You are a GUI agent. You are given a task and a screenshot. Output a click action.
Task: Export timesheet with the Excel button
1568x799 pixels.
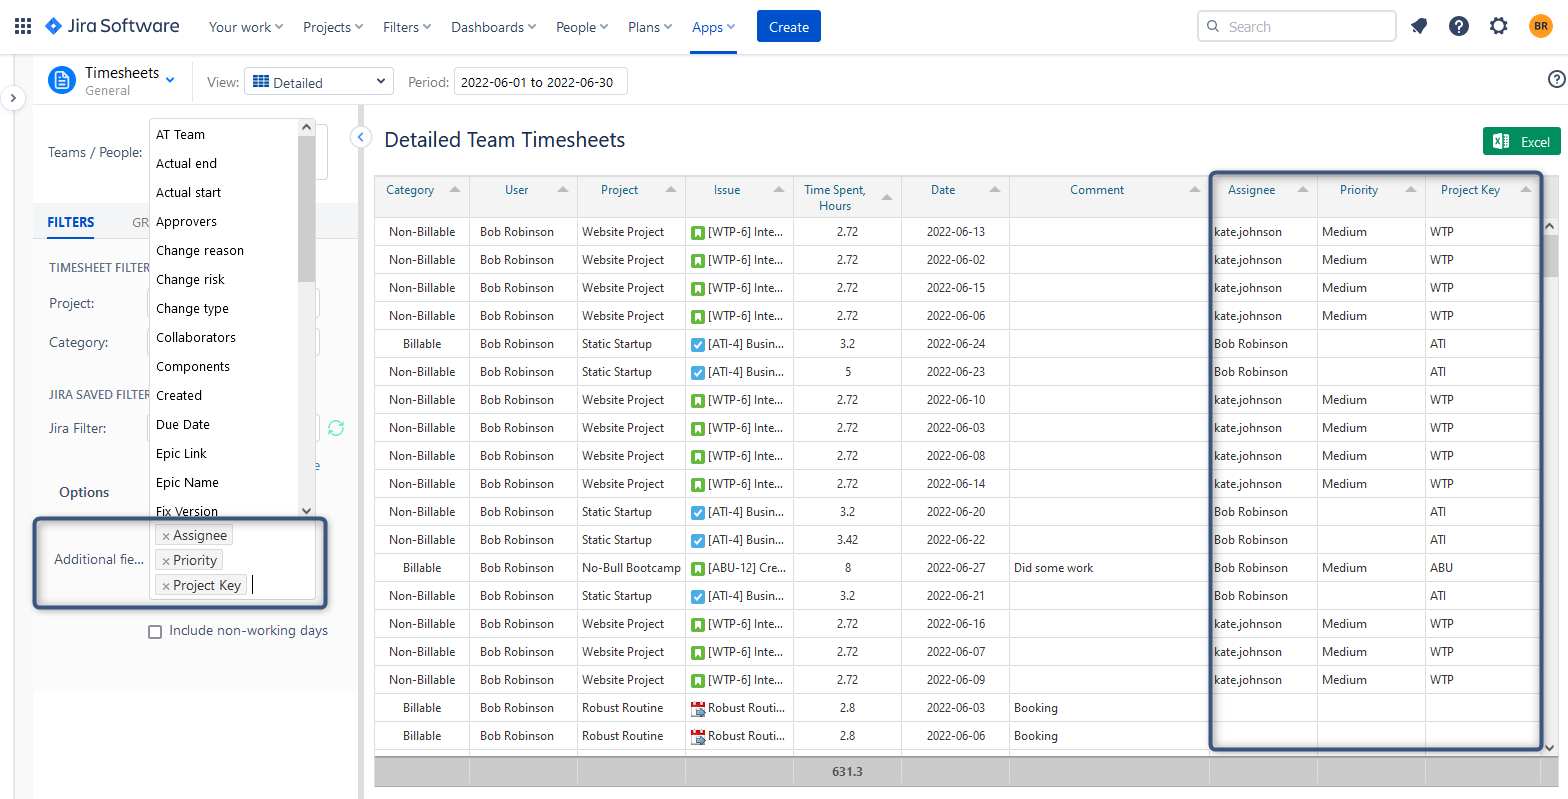1522,142
